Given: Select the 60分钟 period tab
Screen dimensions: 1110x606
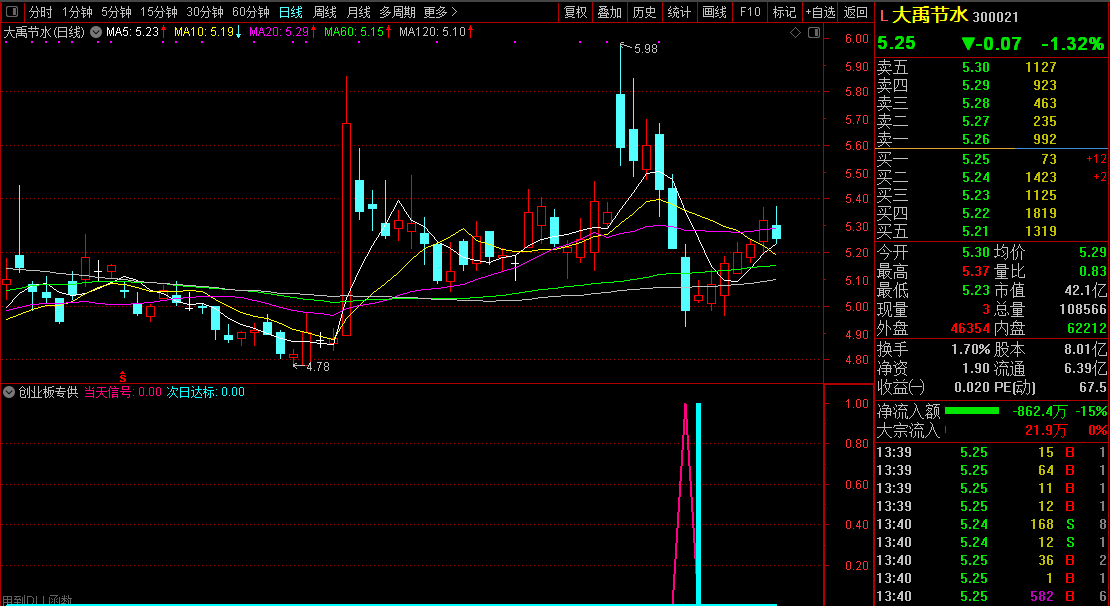Looking at the screenshot, I should [x=250, y=12].
